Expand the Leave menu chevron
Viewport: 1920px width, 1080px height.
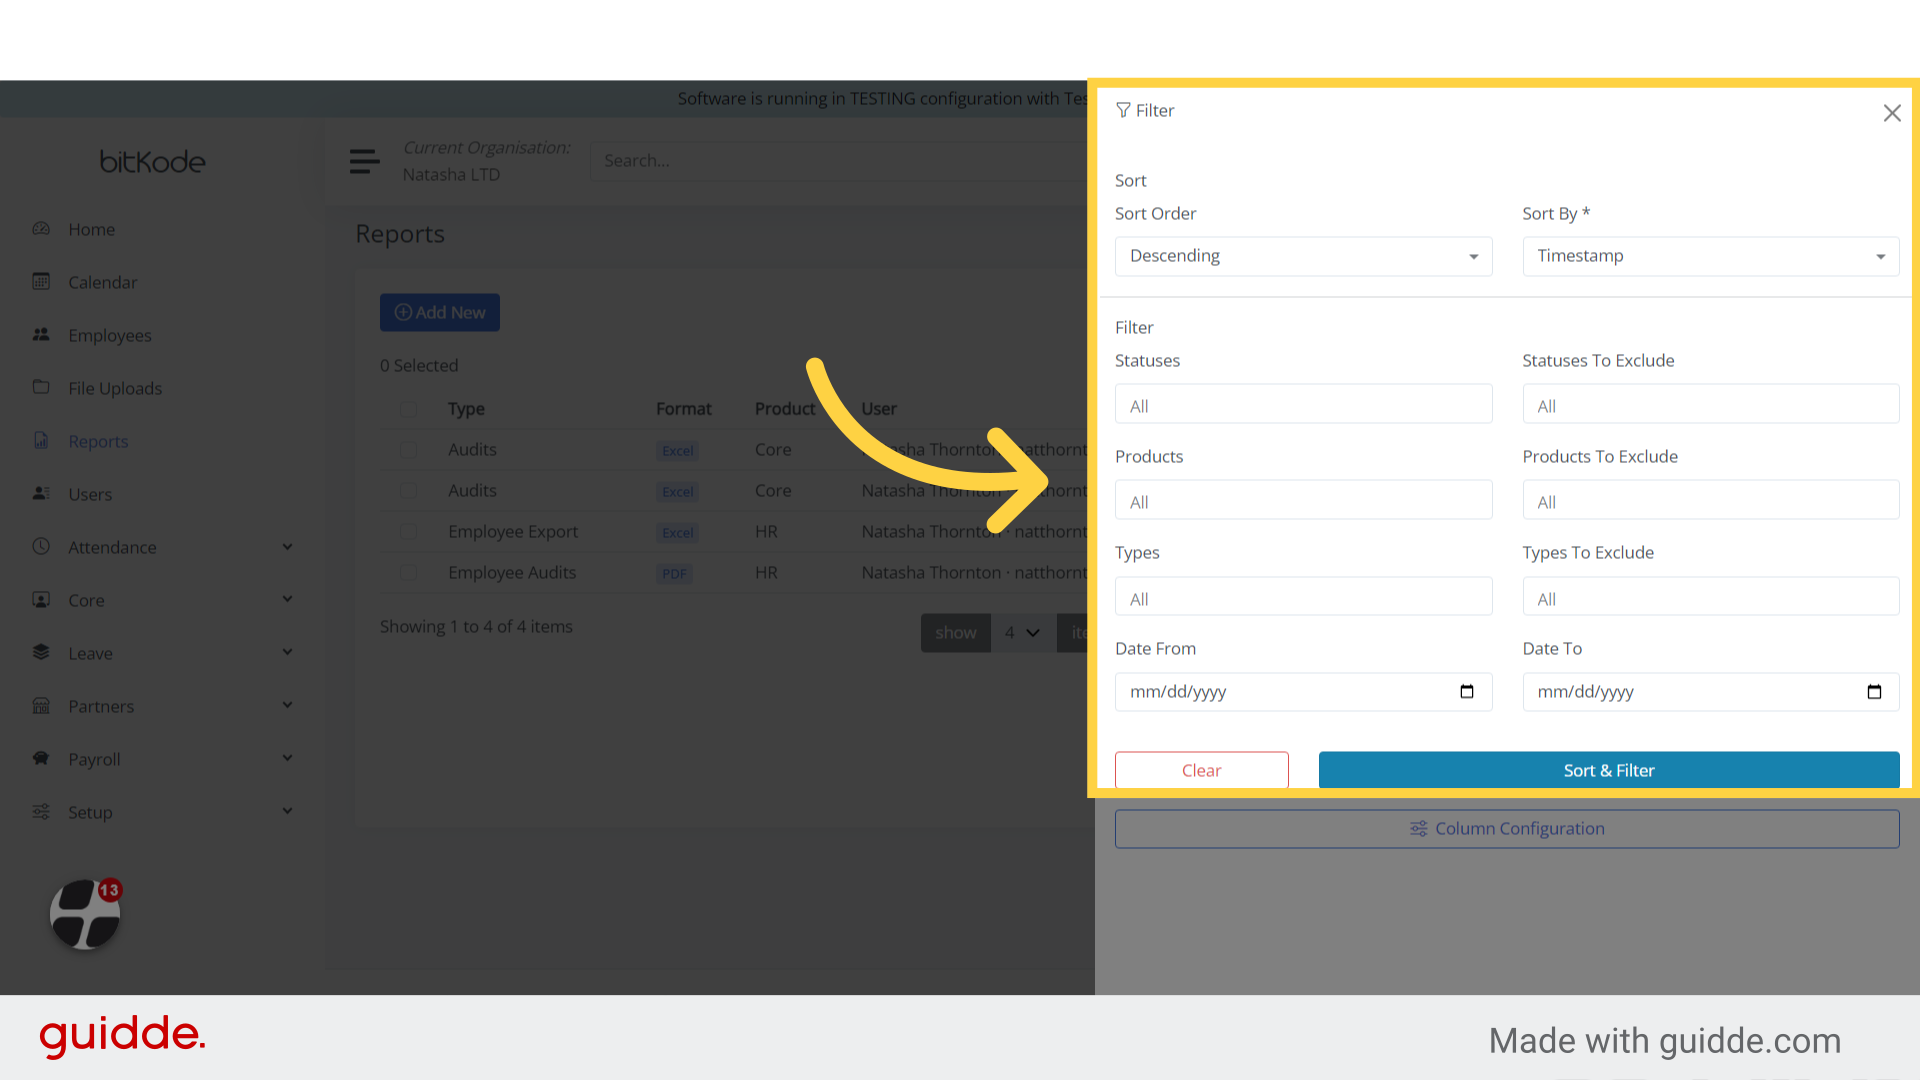click(288, 653)
